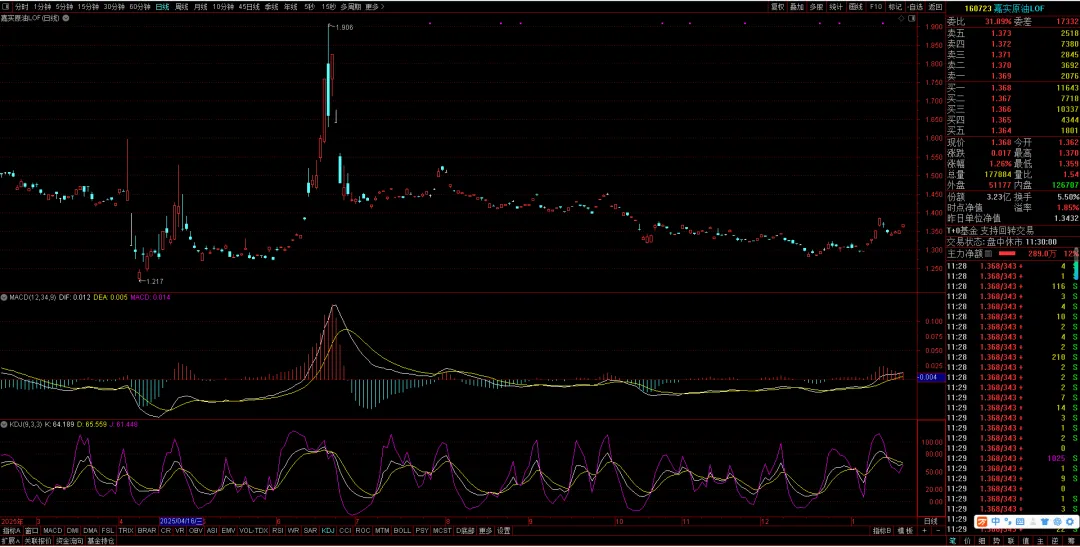Open the 资金流向 tab
The image size is (1080, 547).
(70, 541)
